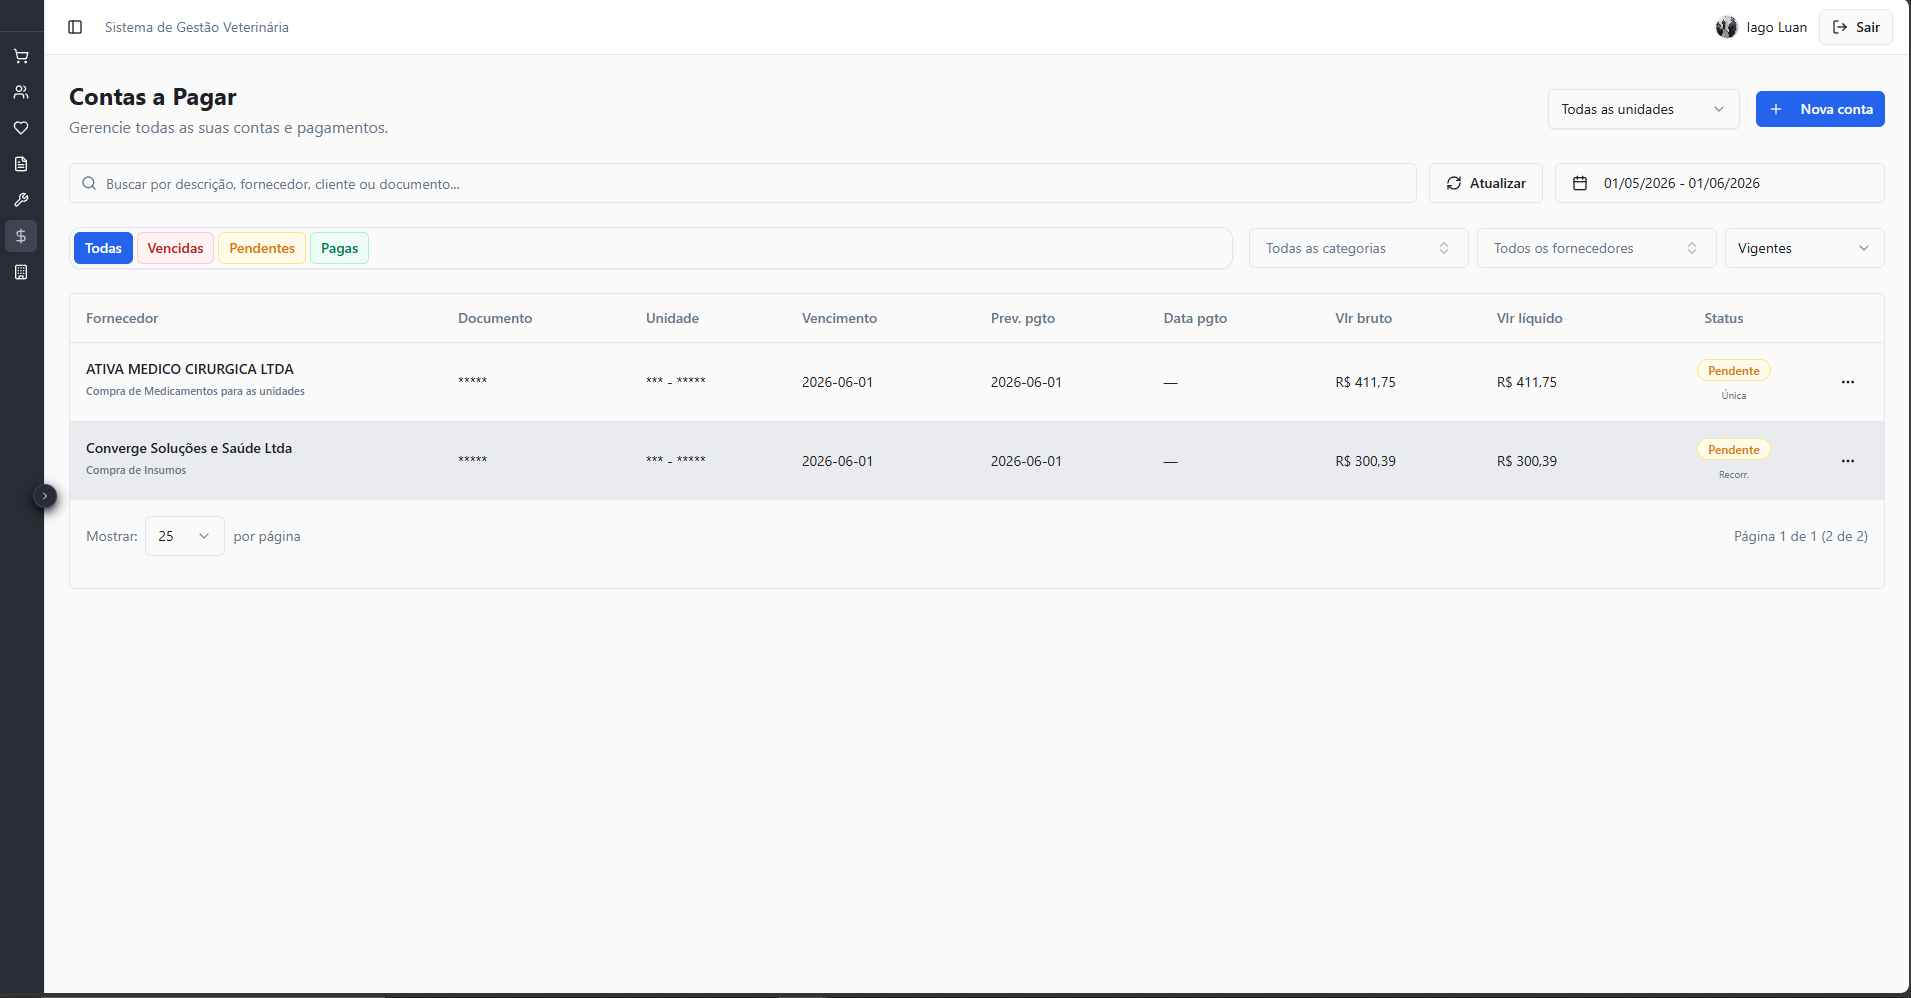Select the Vencidas filter tab
This screenshot has height=998, width=1911.
tap(175, 248)
